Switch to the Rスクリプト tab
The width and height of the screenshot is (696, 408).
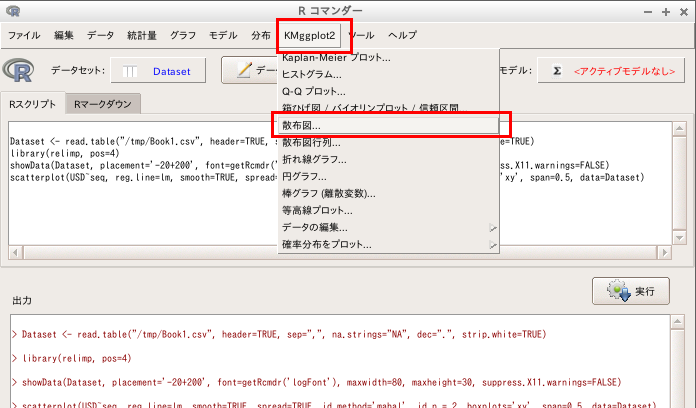point(33,104)
